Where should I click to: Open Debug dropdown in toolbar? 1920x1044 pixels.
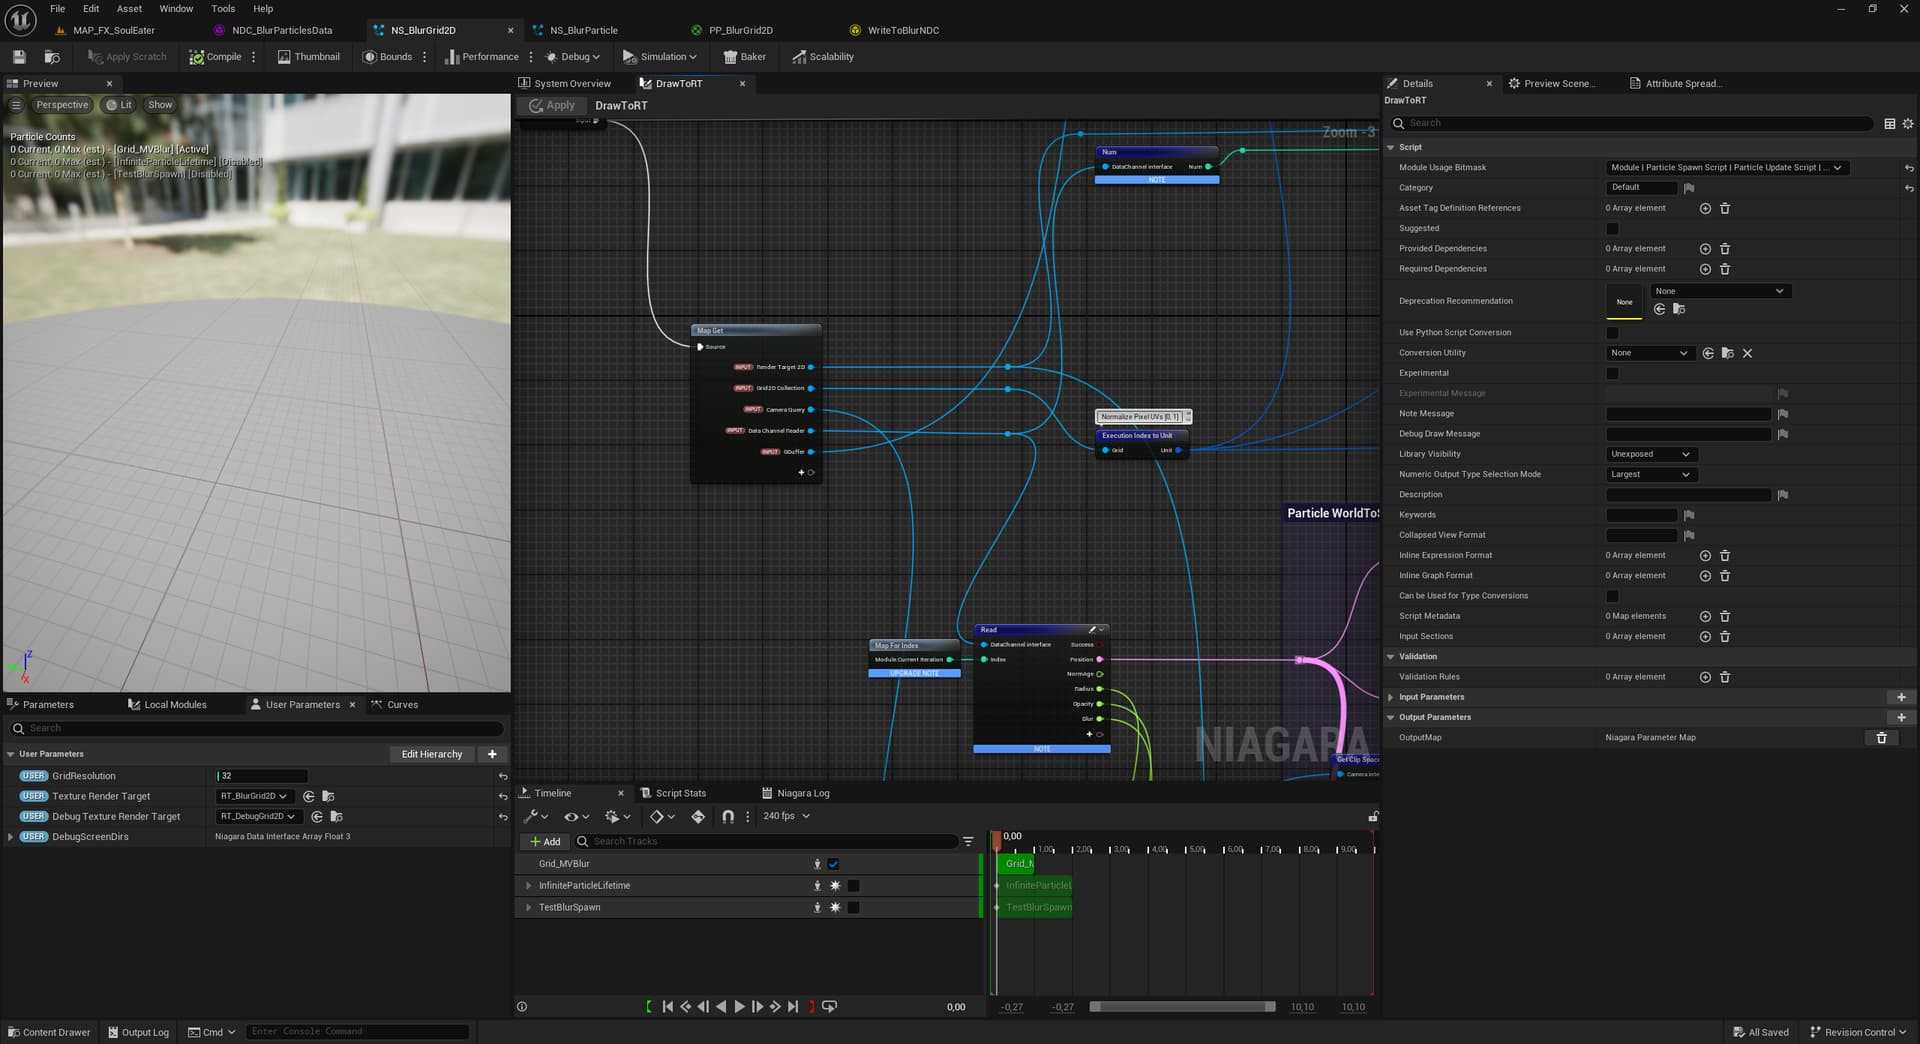[x=572, y=57]
